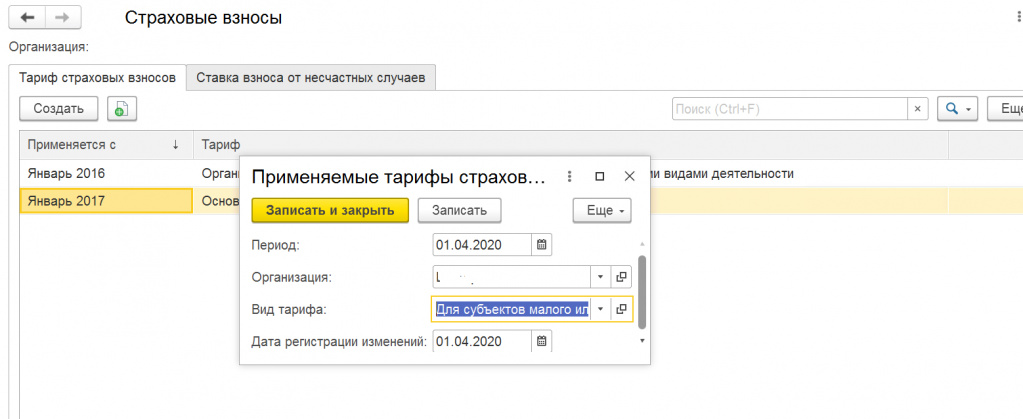Screen dimensions: 1023x419
Task: Open the calendar for Дата регистрации изменений
Action: [541, 342]
